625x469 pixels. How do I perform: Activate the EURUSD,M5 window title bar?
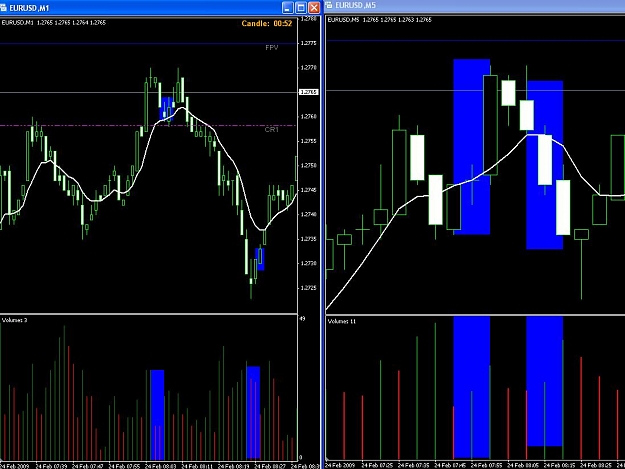point(475,6)
